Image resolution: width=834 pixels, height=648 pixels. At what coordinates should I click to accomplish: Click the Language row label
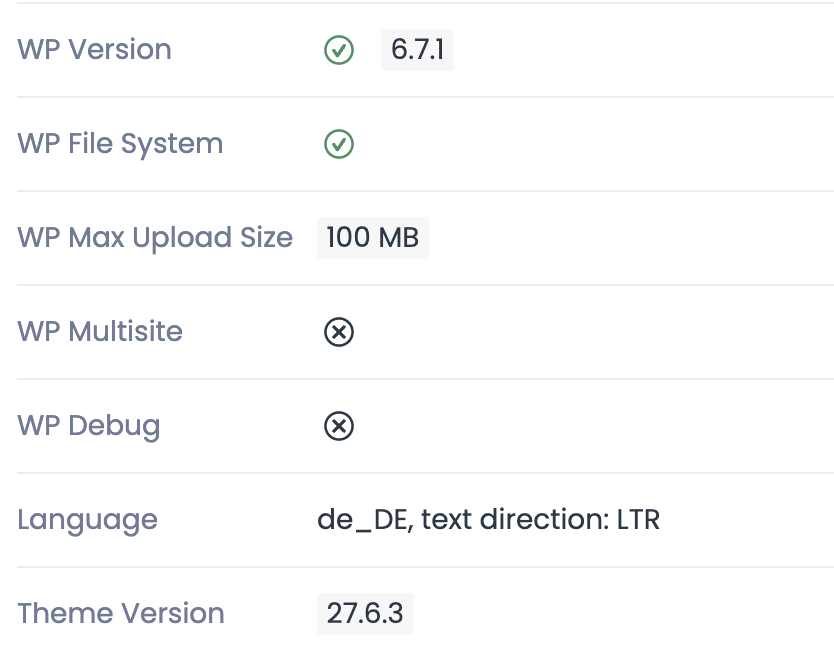[x=88, y=520]
